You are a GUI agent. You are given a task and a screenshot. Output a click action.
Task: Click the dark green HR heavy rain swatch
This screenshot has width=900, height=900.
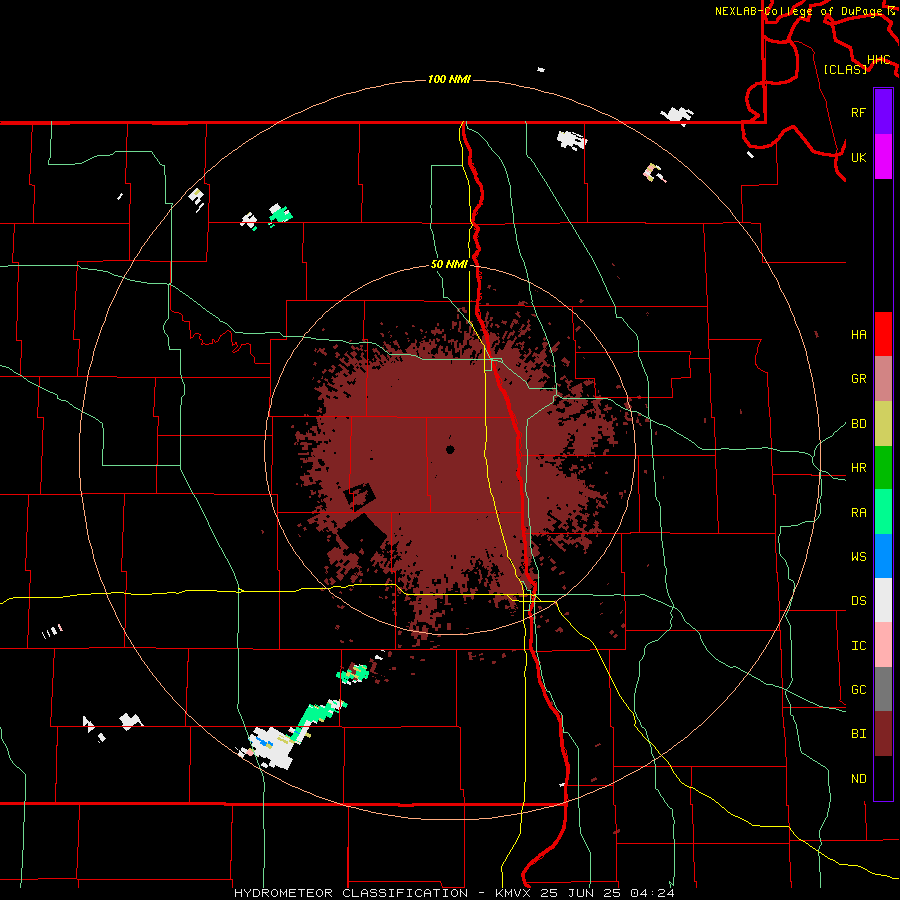click(x=883, y=467)
